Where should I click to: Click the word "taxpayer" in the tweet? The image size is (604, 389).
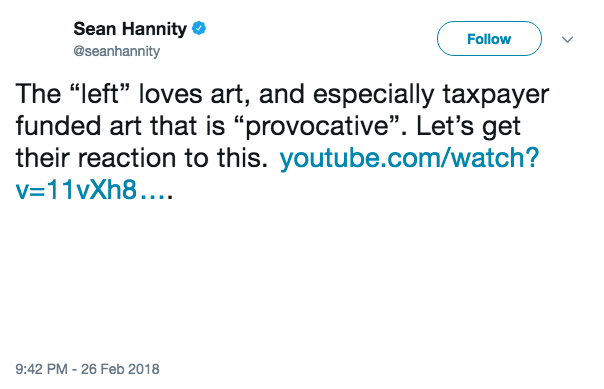pos(496,95)
